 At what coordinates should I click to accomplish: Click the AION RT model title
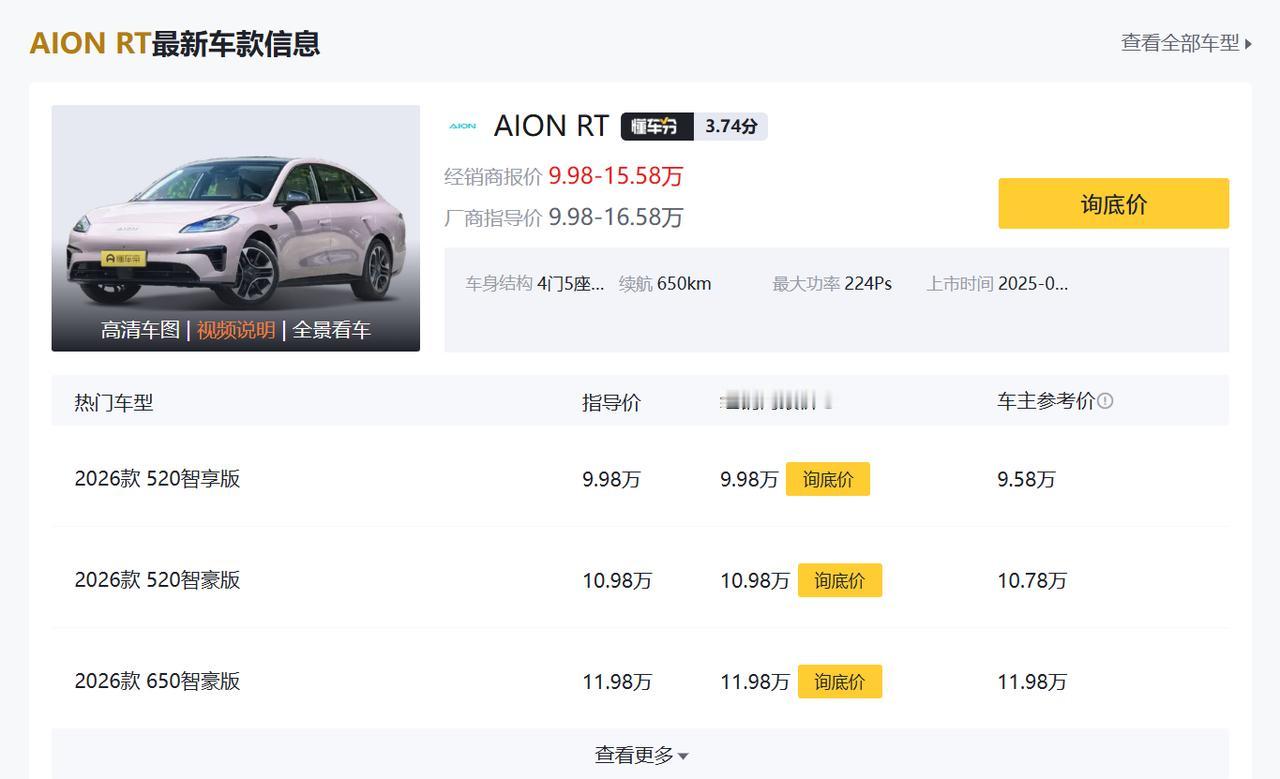[x=551, y=126]
